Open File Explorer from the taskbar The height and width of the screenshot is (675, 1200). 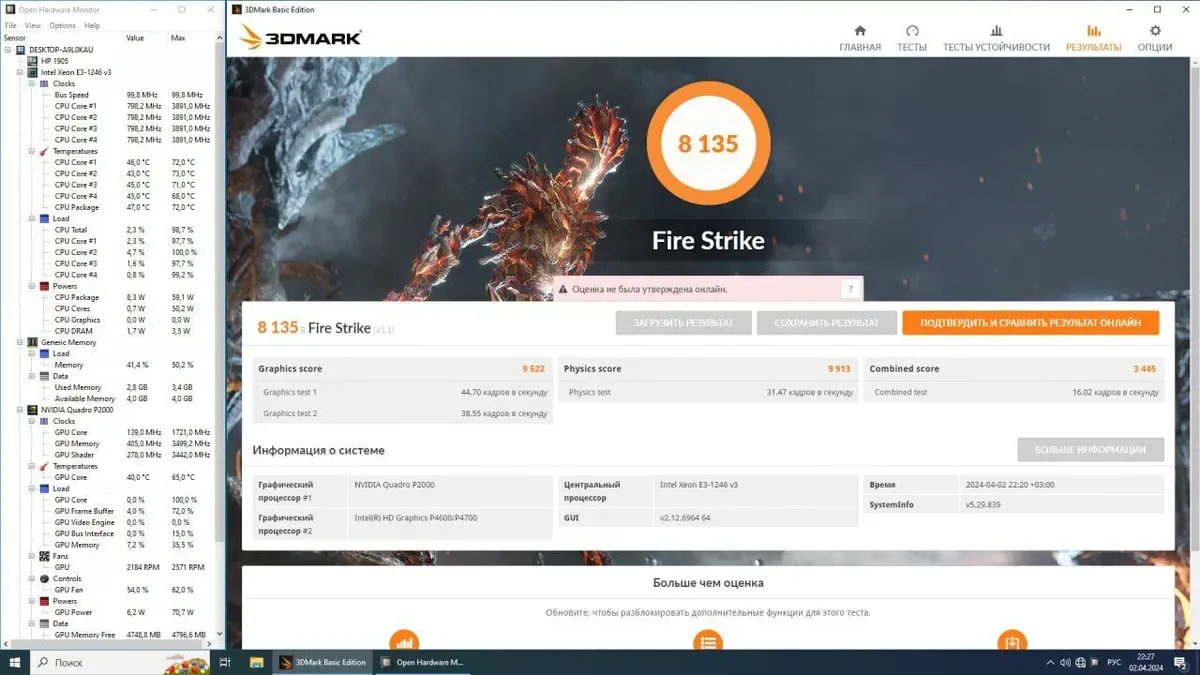[x=256, y=662]
